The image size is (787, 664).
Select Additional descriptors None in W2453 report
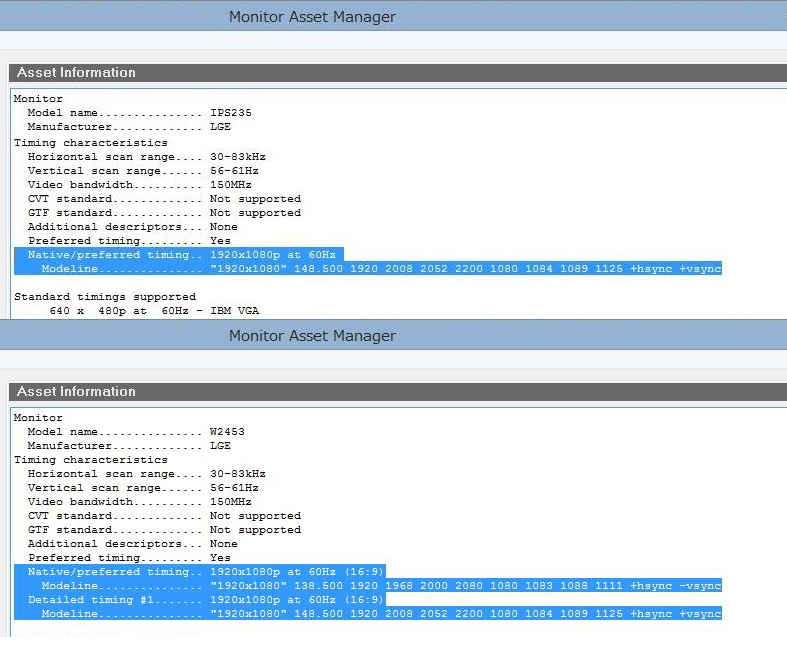133,544
